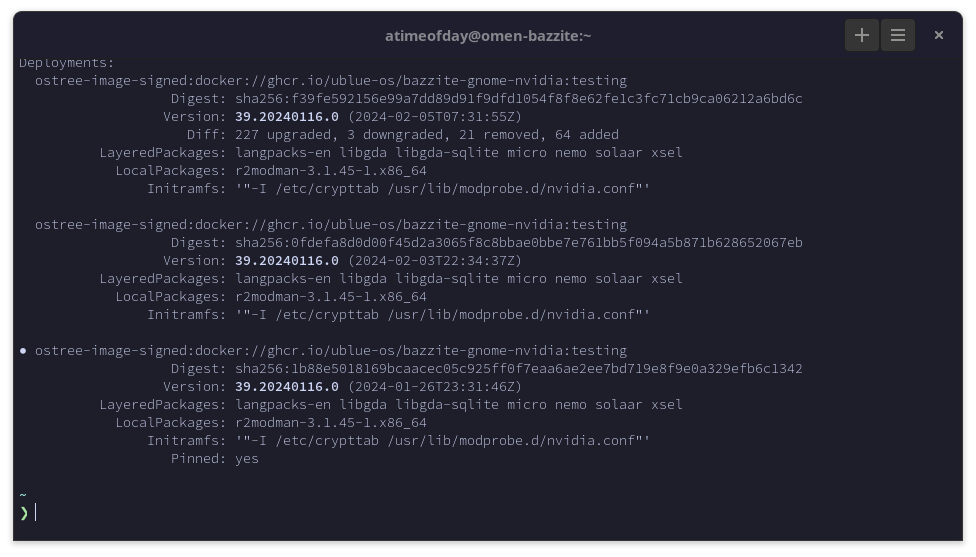The width and height of the screenshot is (976, 557).
Task: Click the bullet marking the booted deployment
Action: 23,351
